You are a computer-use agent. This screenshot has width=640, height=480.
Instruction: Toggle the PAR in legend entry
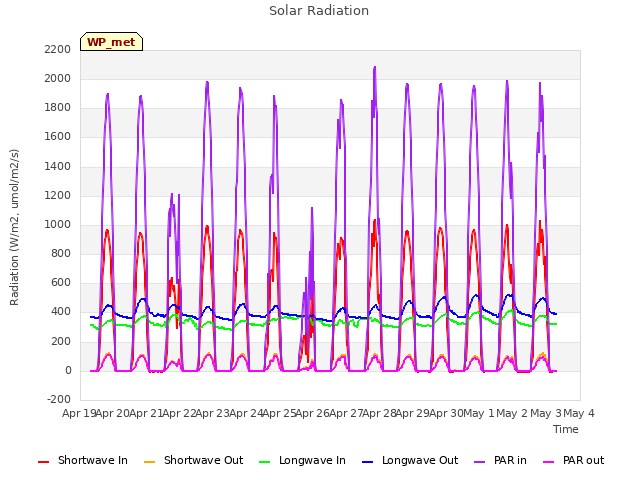point(500,460)
